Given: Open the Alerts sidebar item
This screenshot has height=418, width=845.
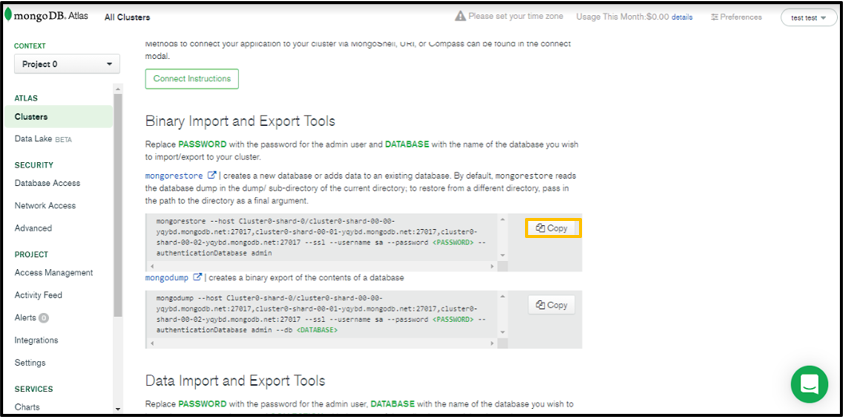Looking at the screenshot, I should [26, 318].
